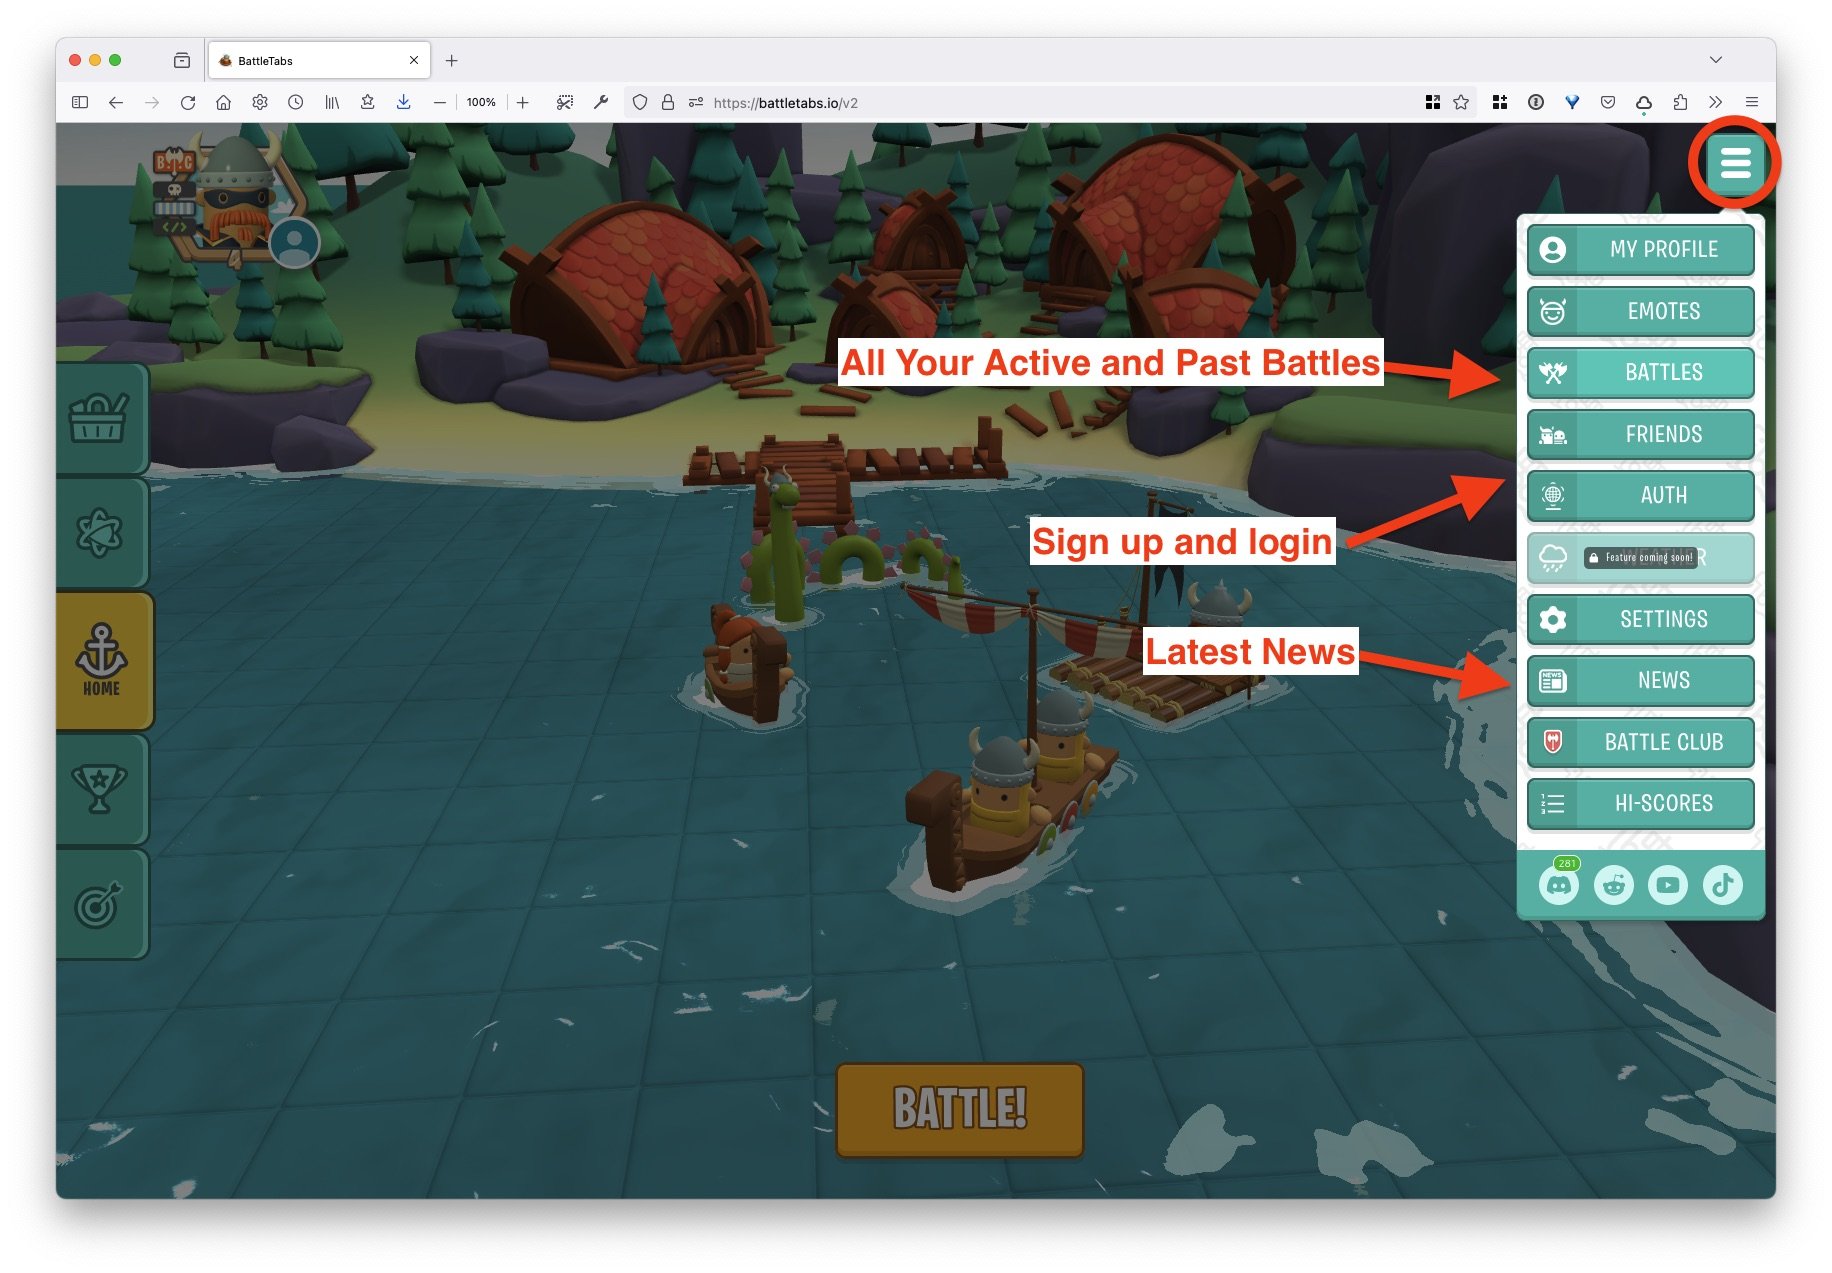Viewport: 1832px width, 1273px height.
Task: Go back in browser history
Action: point(116,102)
